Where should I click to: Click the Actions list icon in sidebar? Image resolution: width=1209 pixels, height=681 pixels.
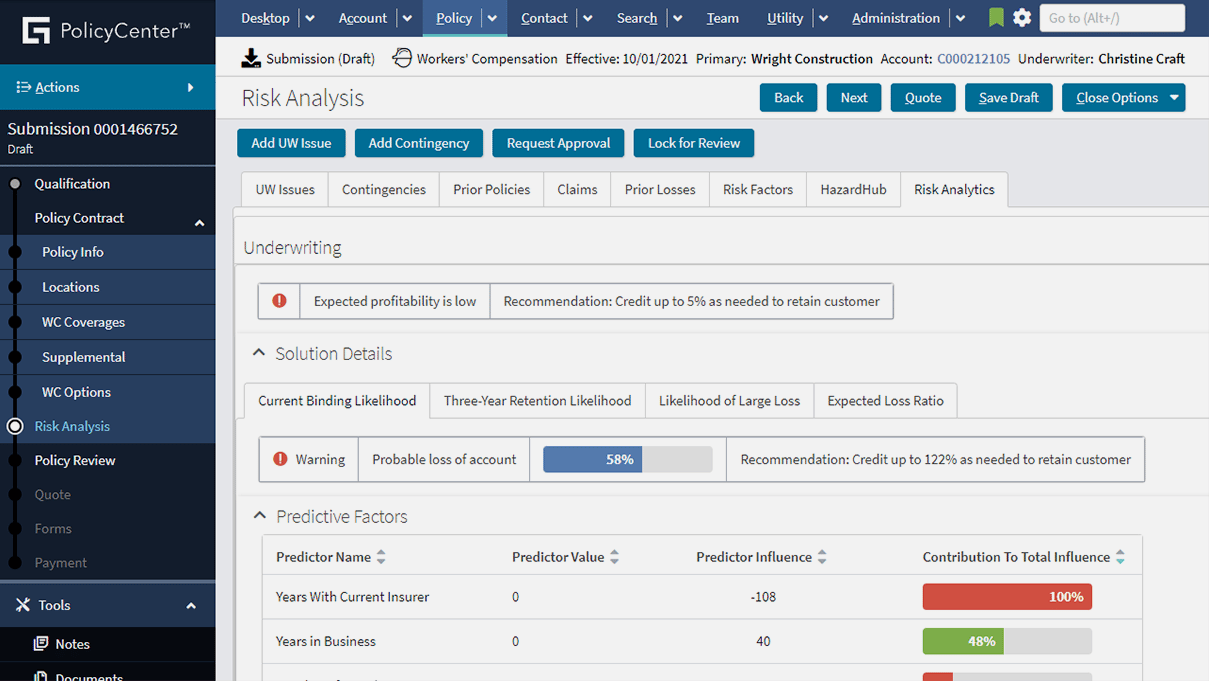tap(25, 87)
